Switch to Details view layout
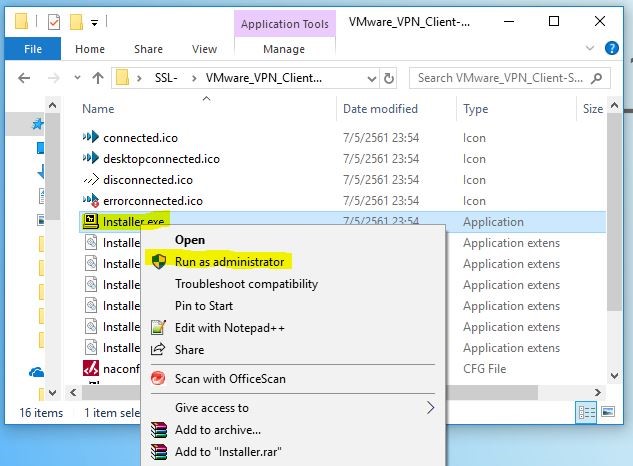 pyautogui.click(x=587, y=412)
